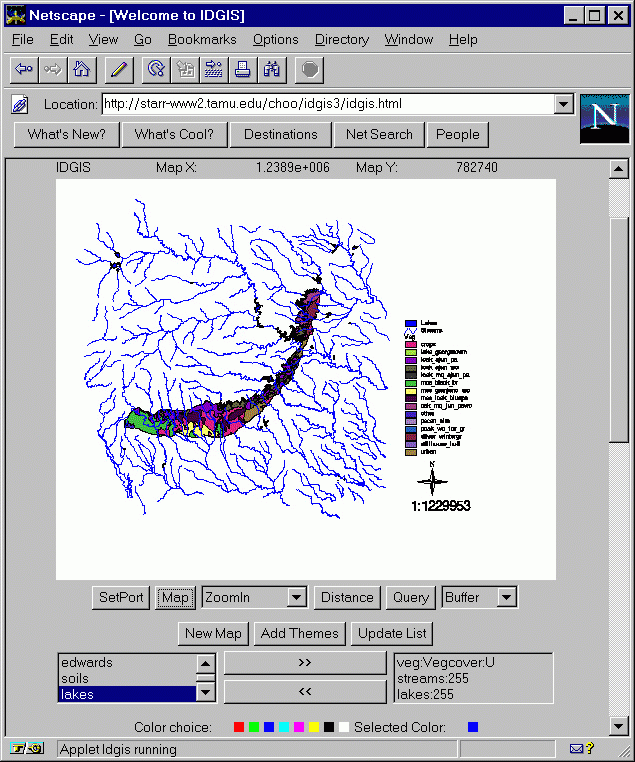Screen dimensions: 635x762
Task: Click the Forward arrow toolbar icon
Action: 52,70
